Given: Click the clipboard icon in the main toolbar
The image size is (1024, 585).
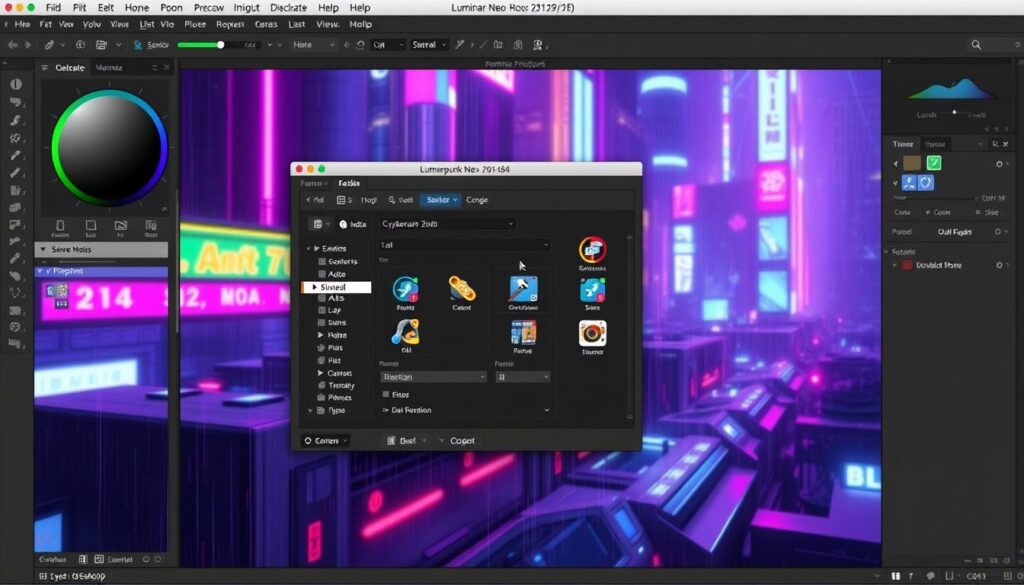Looking at the screenshot, I should click(x=101, y=45).
